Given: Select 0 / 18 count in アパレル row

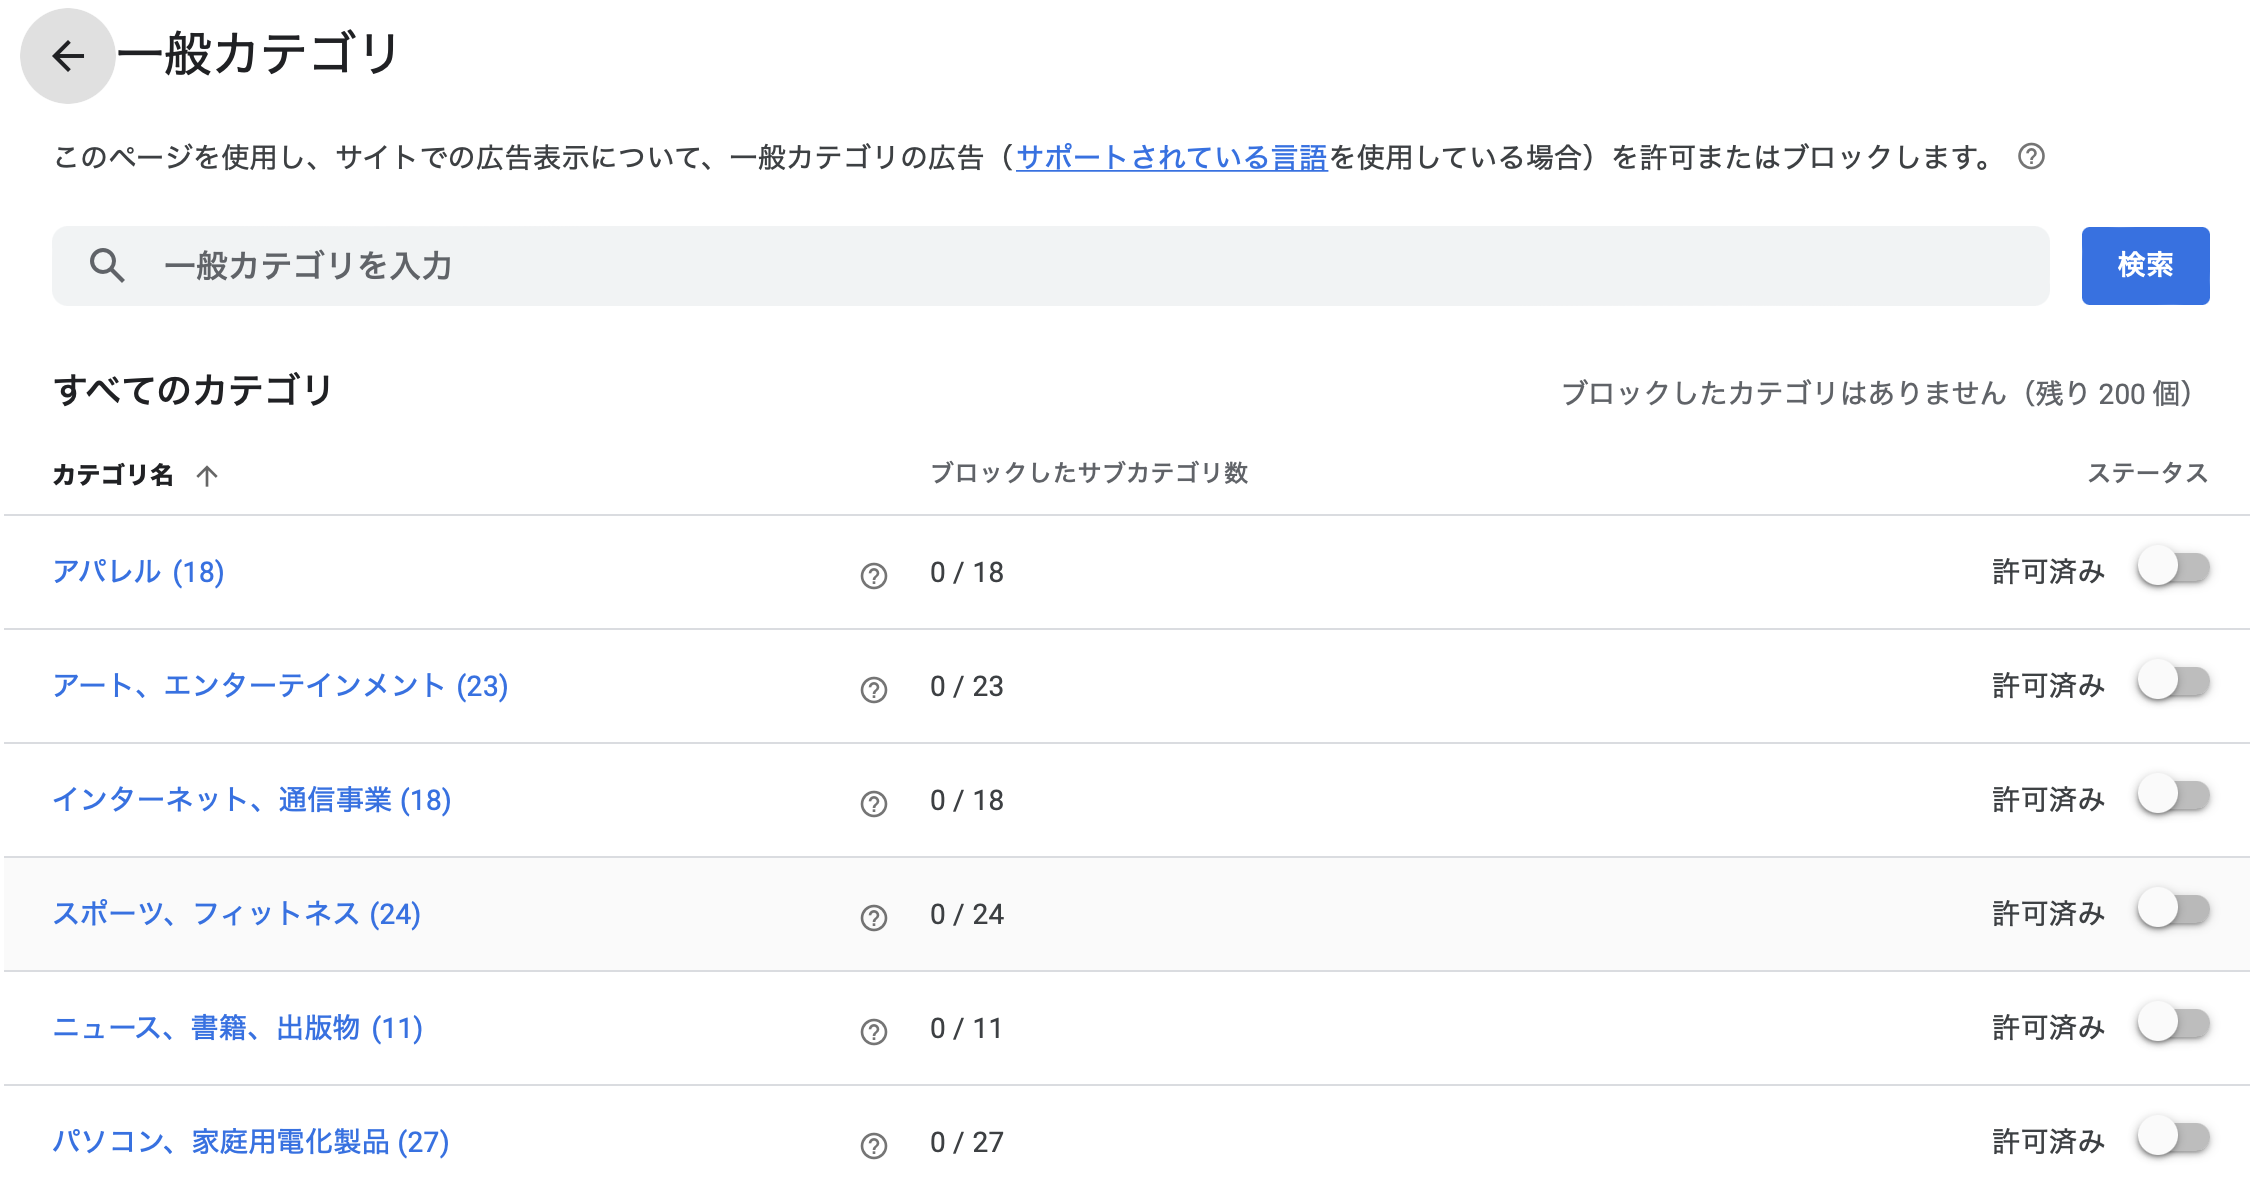Looking at the screenshot, I should click(x=967, y=573).
